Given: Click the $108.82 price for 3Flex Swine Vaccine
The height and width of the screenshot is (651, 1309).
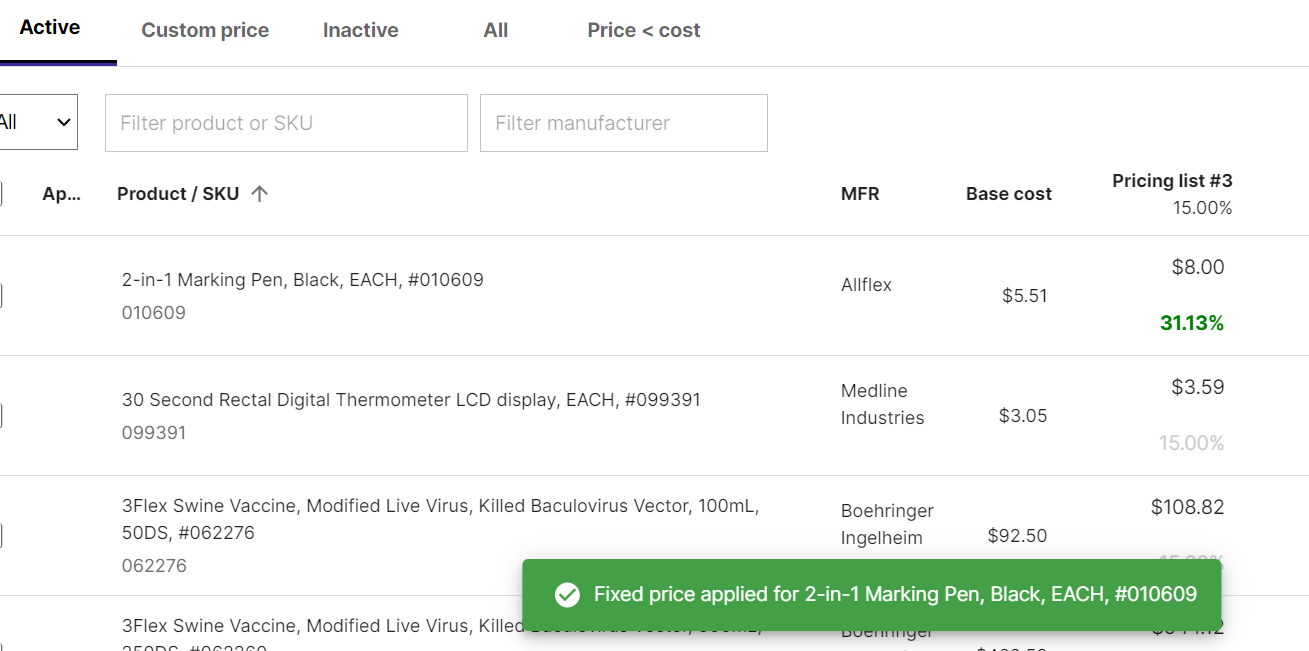Looking at the screenshot, I should click(x=1188, y=507).
